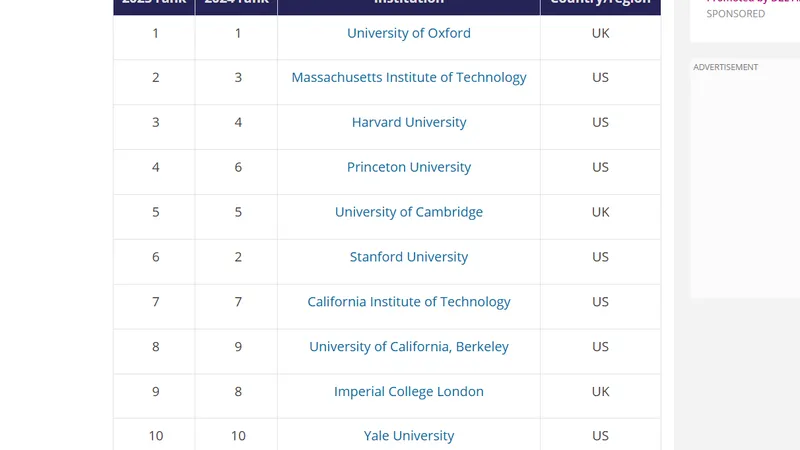Open the University of Cambridge link
This screenshot has height=450, width=800.
point(409,212)
